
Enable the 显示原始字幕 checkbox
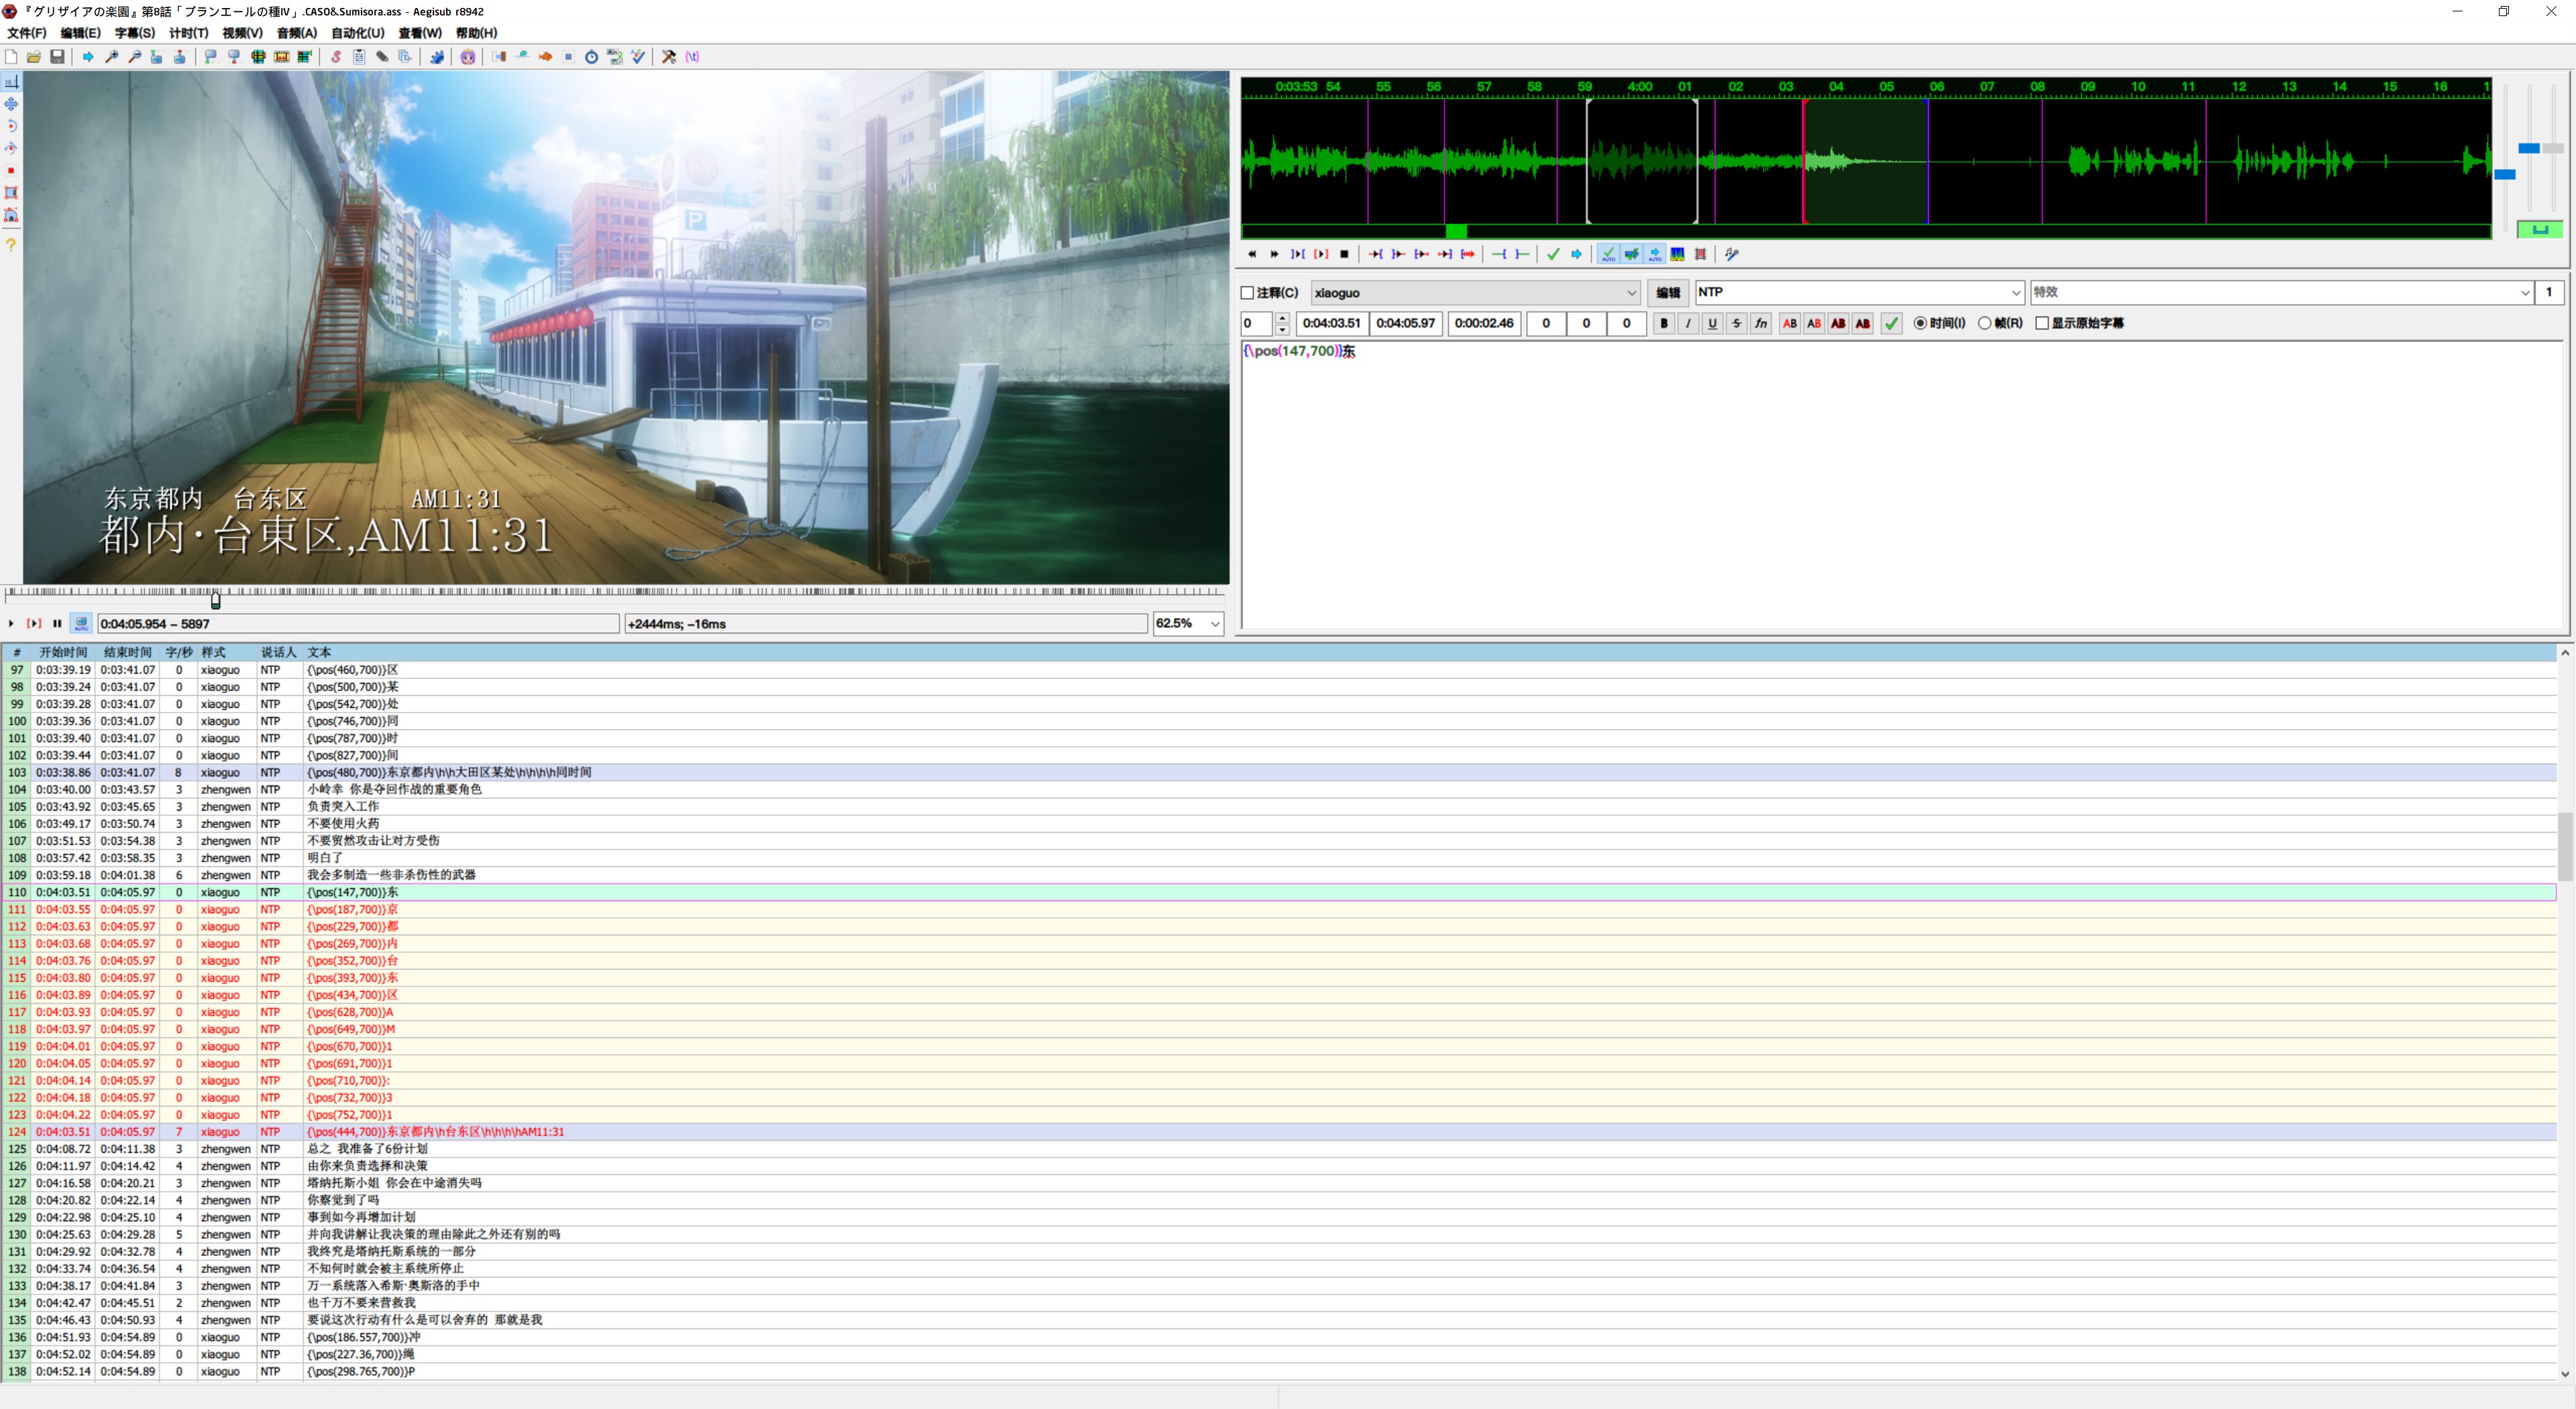[2042, 323]
